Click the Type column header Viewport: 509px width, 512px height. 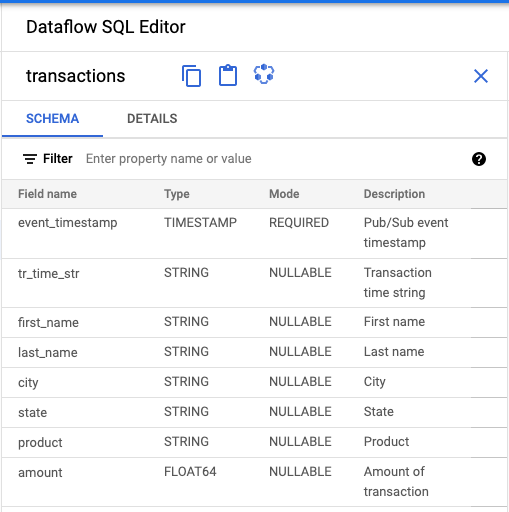(x=177, y=194)
